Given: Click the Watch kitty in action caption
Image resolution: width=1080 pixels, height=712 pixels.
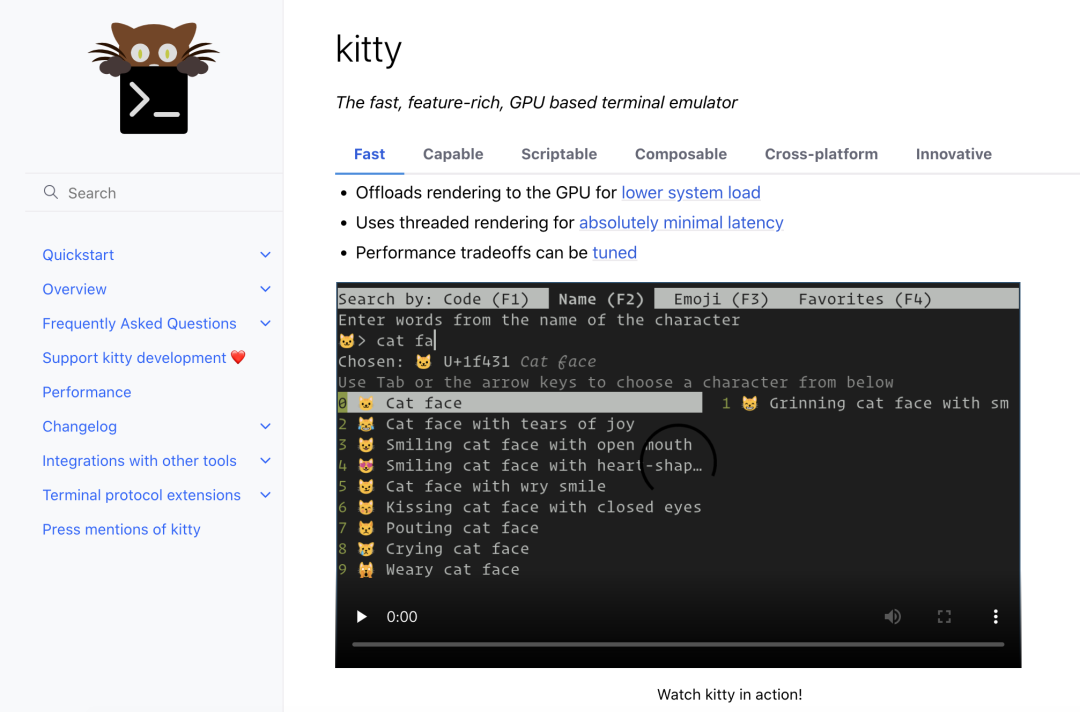Looking at the screenshot, I should click(x=729, y=695).
